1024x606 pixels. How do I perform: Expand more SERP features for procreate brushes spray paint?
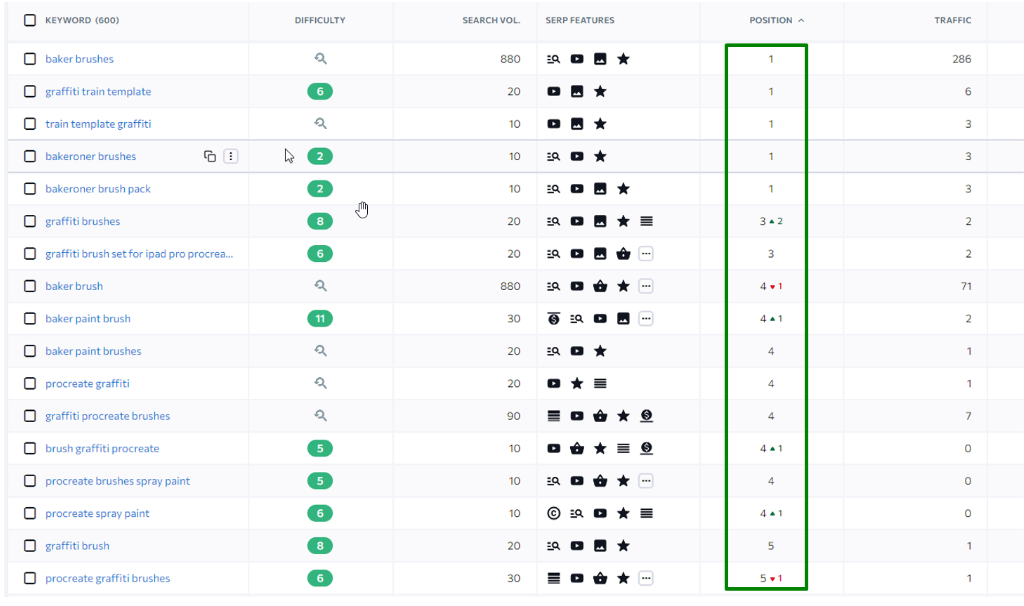point(646,481)
